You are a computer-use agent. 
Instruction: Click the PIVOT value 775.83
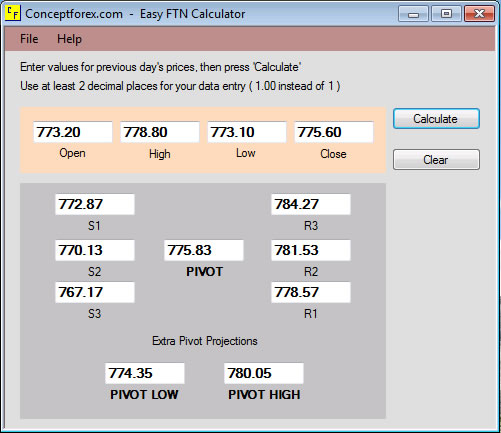click(204, 250)
